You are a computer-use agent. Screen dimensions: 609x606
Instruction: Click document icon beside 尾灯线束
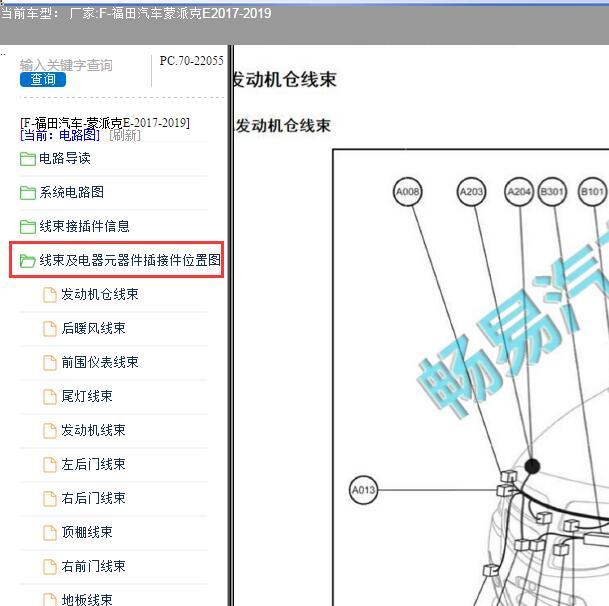[50, 397]
